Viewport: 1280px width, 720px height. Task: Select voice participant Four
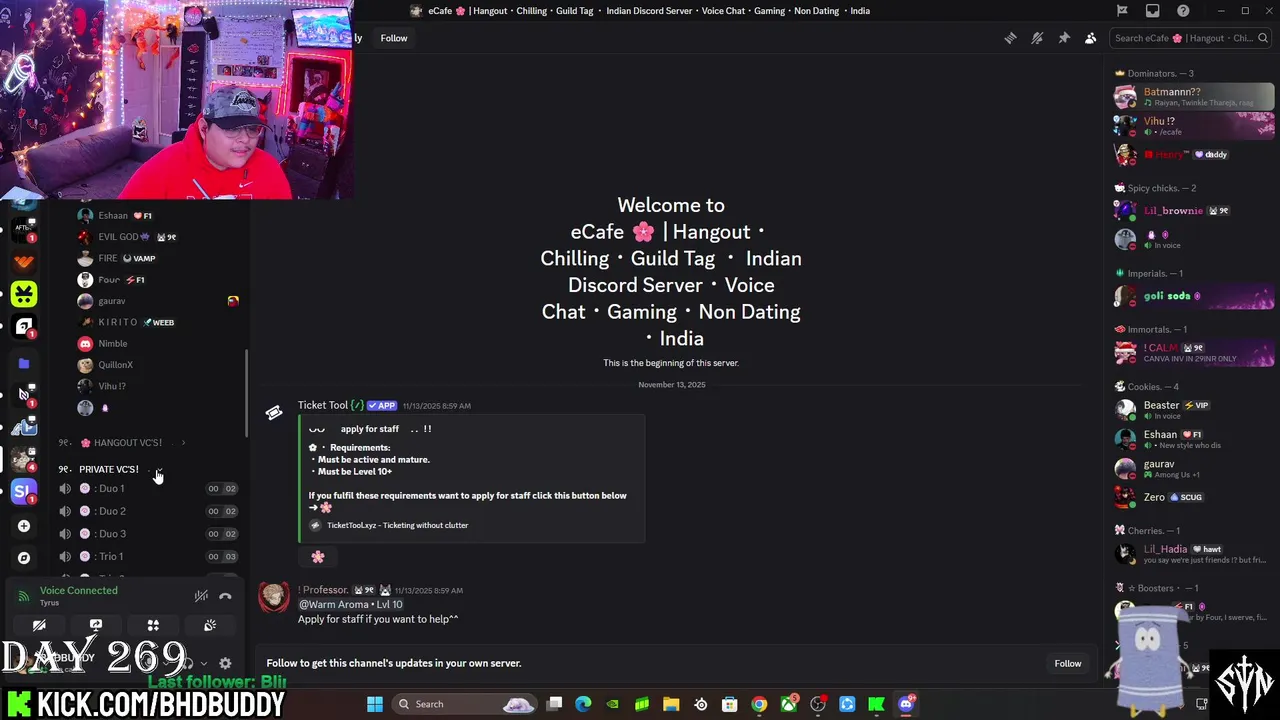pos(157,280)
